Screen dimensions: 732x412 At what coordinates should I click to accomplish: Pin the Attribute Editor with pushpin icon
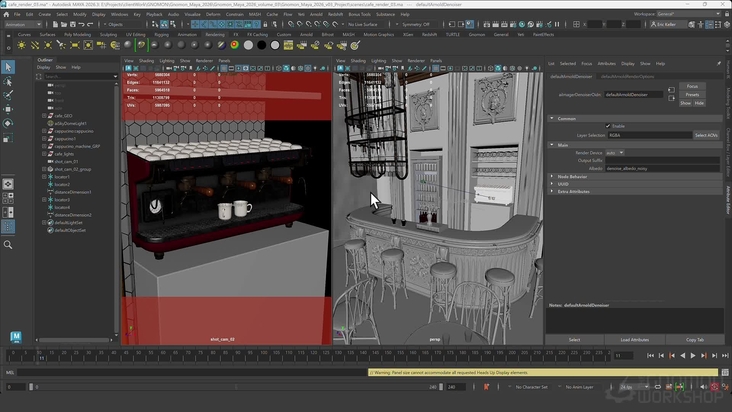point(718,63)
